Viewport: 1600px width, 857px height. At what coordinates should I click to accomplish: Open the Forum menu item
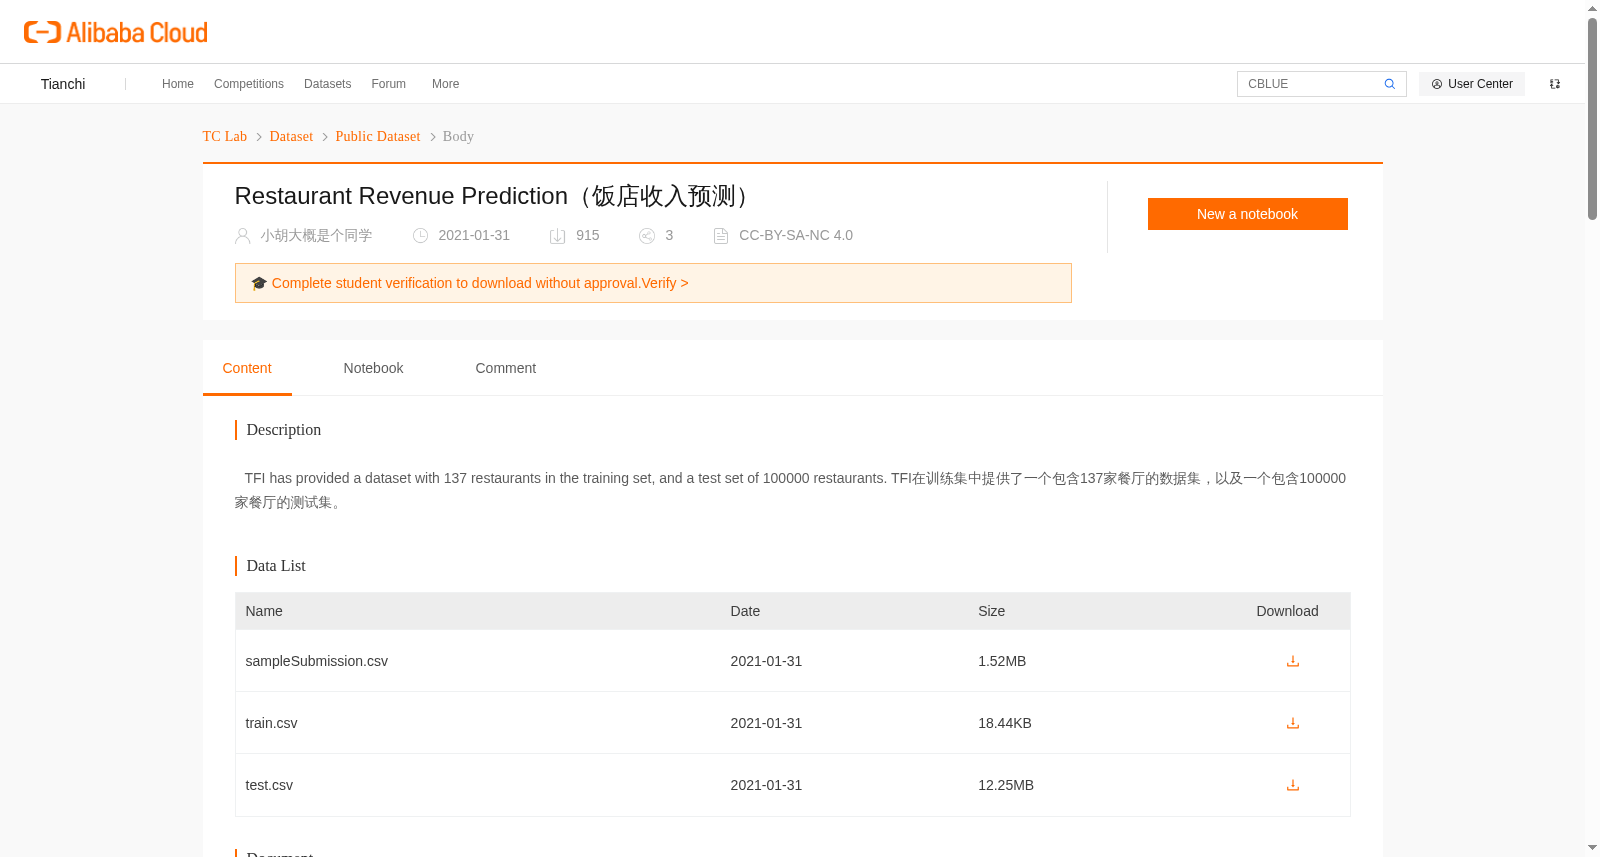pos(389,84)
